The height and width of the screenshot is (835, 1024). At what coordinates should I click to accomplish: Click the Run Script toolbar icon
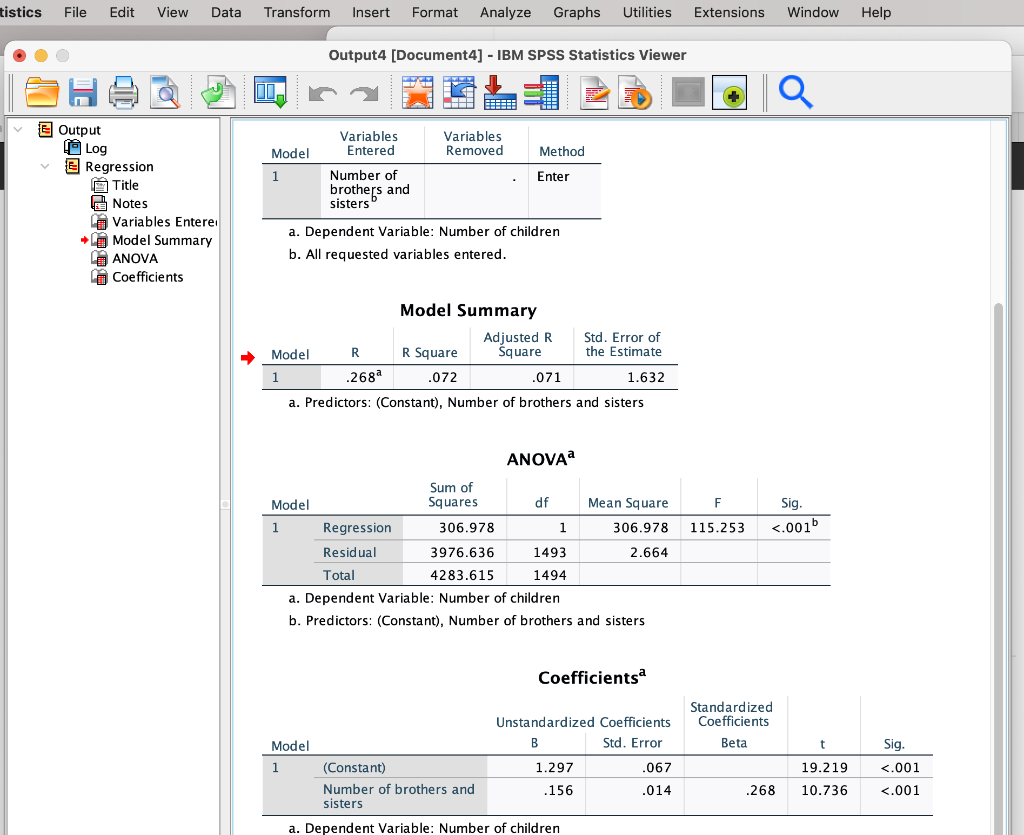point(635,92)
